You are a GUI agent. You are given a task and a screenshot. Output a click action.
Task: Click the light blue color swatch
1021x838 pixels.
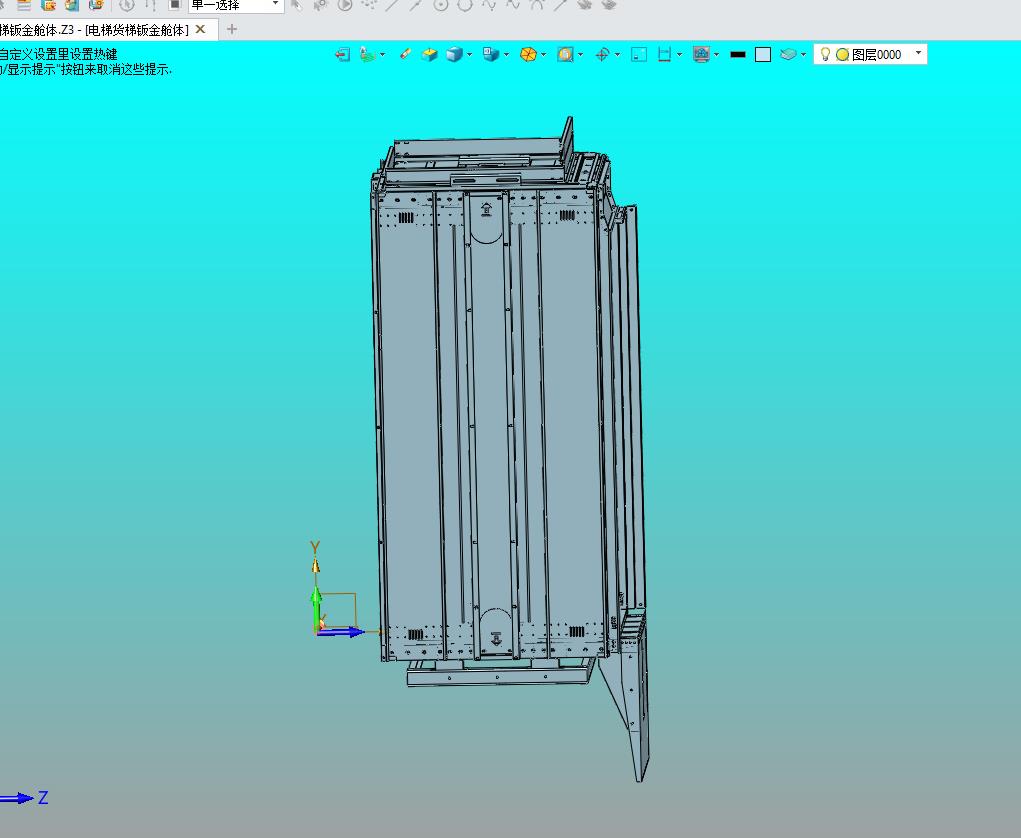(763, 55)
